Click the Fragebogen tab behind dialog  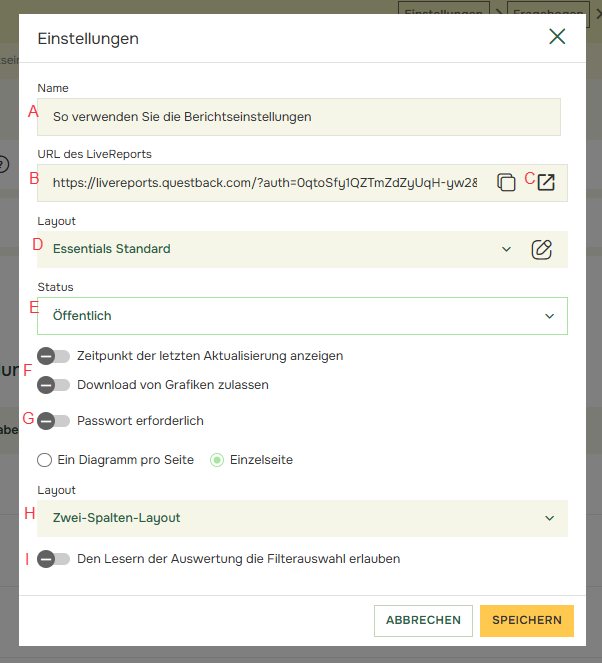549,8
